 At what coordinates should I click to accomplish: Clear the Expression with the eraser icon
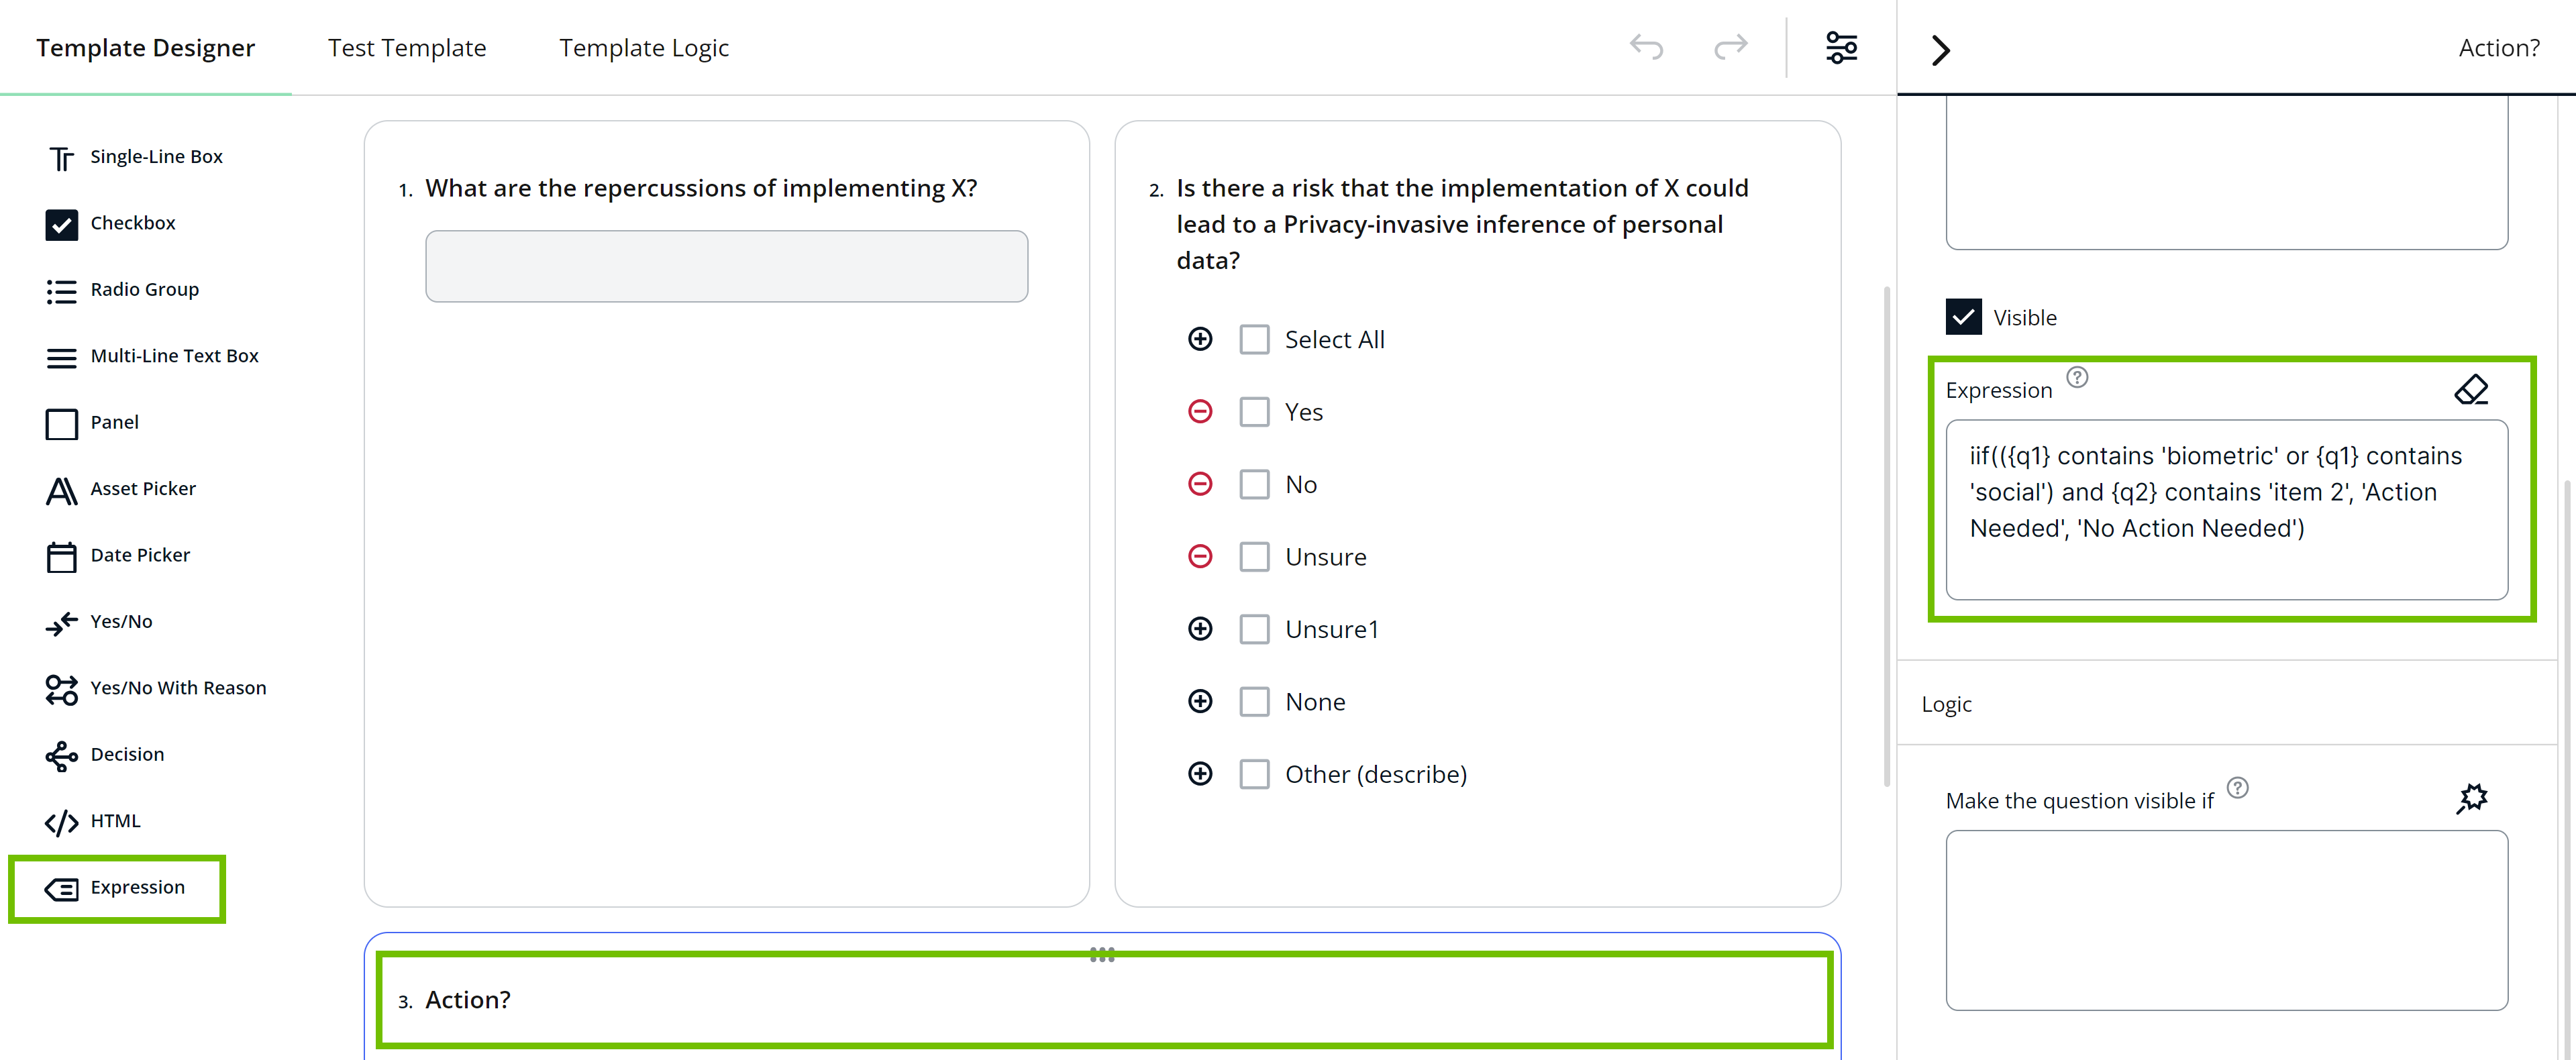pyautogui.click(x=2472, y=389)
